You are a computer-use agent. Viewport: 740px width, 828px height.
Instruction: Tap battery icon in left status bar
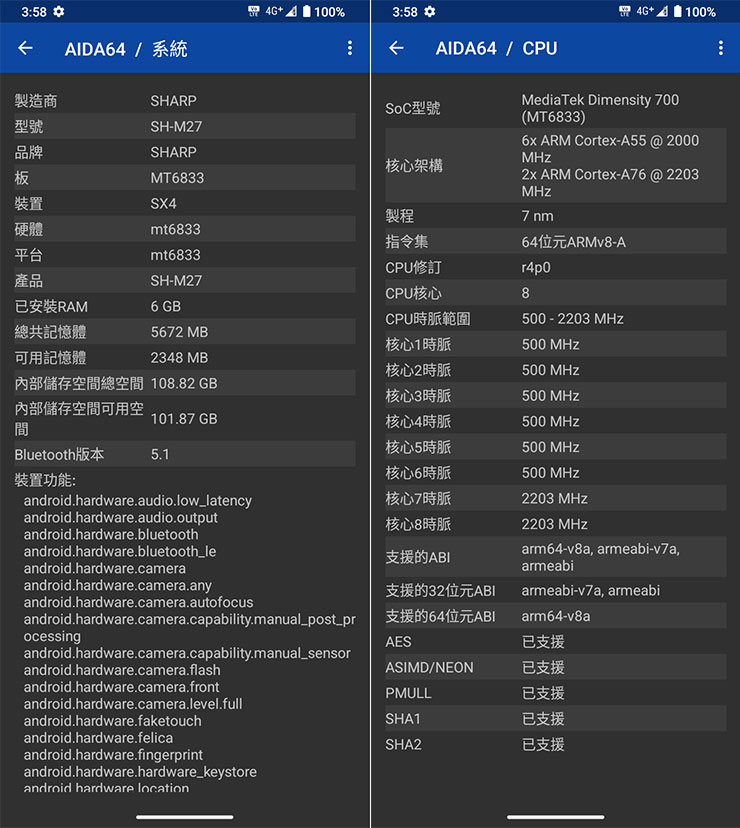306,12
